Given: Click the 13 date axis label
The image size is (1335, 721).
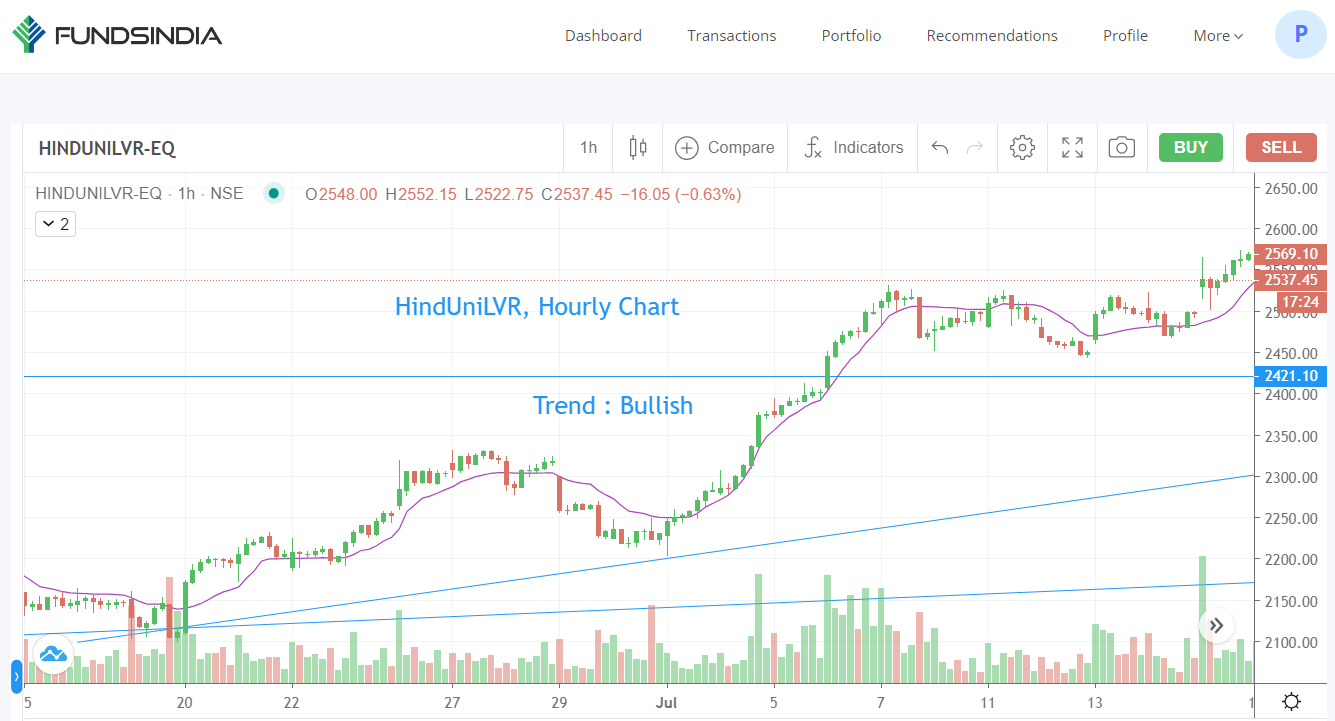Looking at the screenshot, I should tap(1096, 703).
